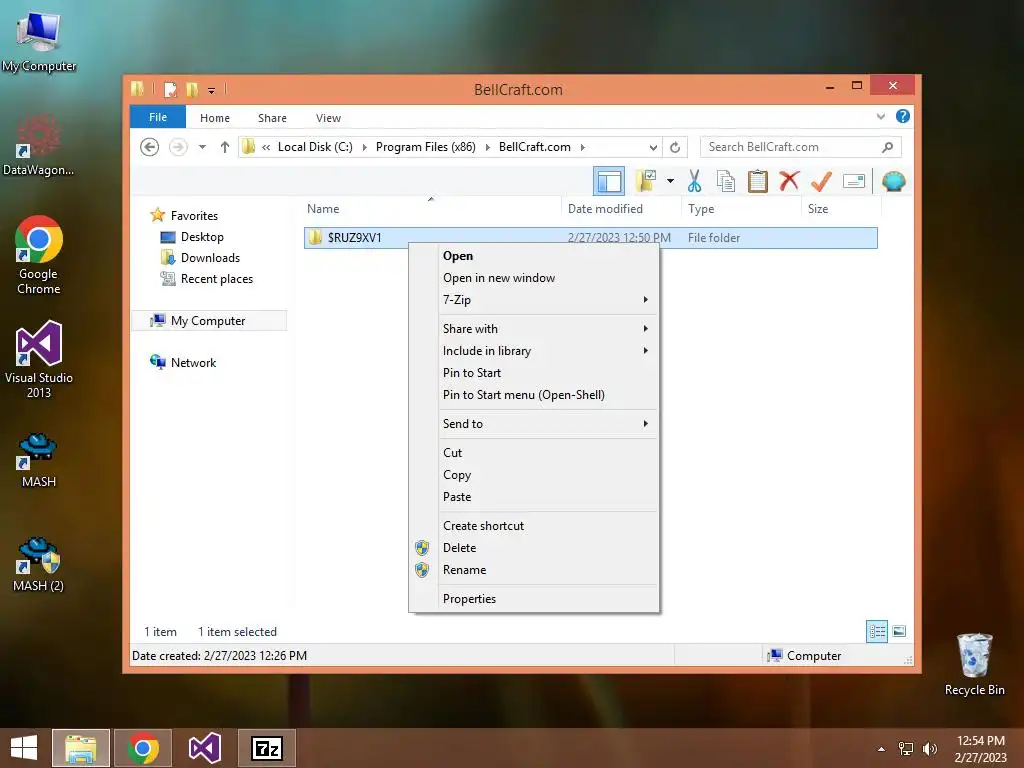Refresh the BellCraft.com folder
Image resolution: width=1024 pixels, height=768 pixels.
click(675, 147)
